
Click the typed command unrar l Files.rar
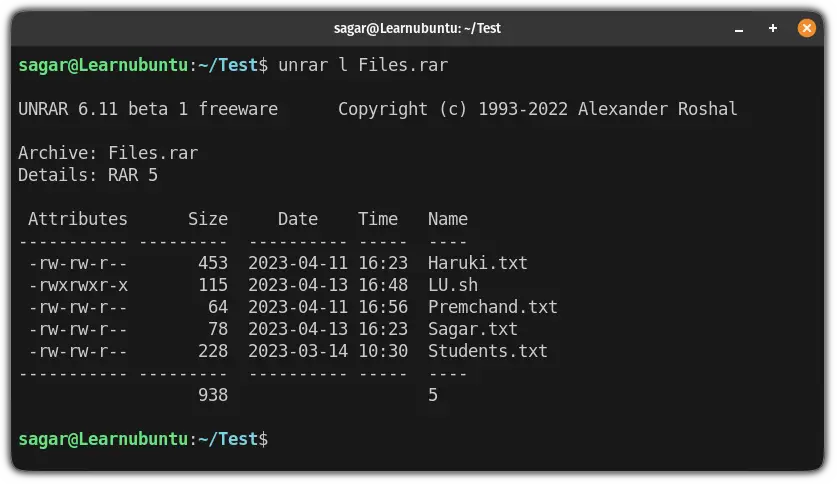click(363, 65)
